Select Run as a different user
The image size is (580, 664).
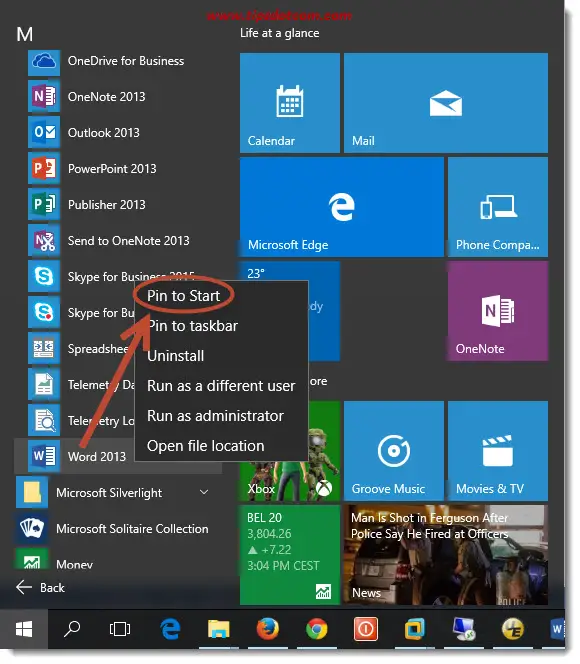point(221,386)
